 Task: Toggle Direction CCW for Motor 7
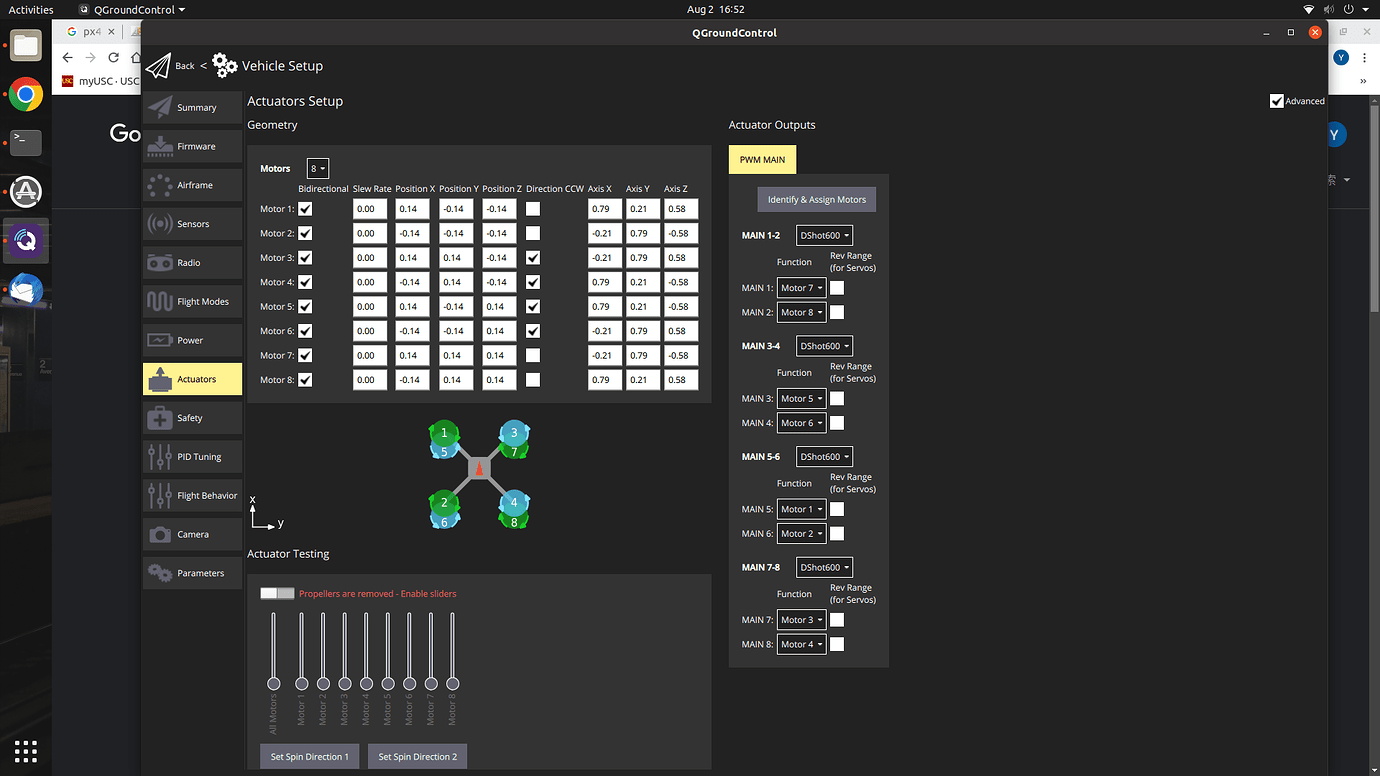click(x=532, y=355)
